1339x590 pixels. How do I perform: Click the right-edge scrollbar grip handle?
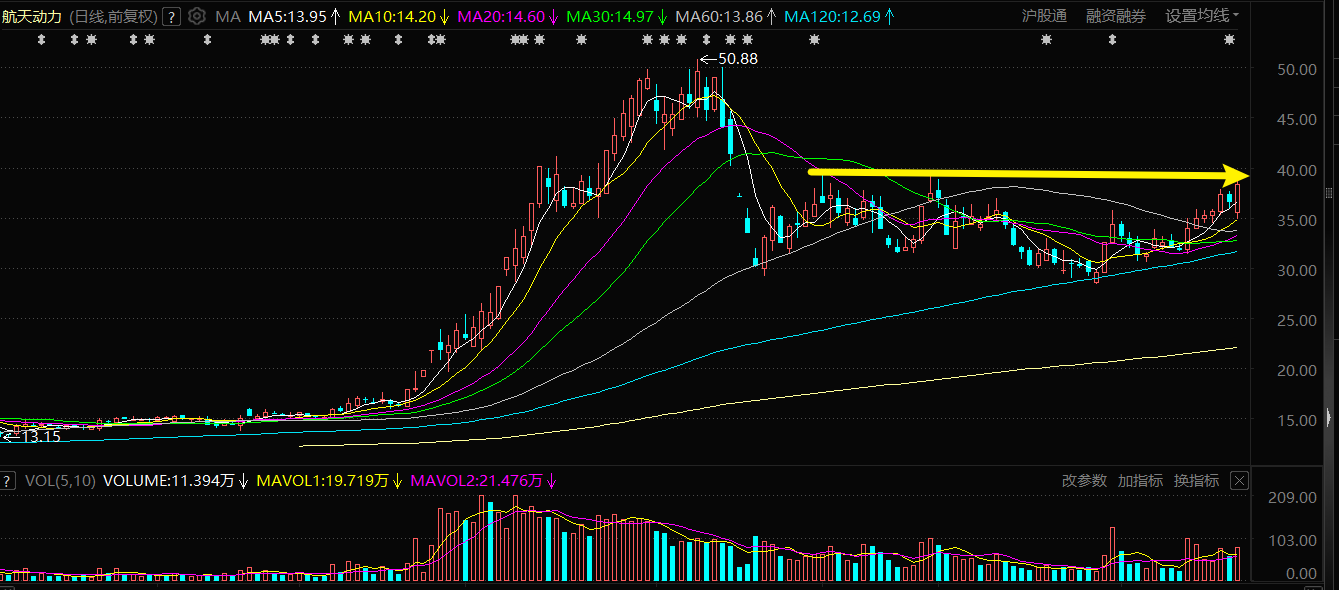pos(1328,192)
